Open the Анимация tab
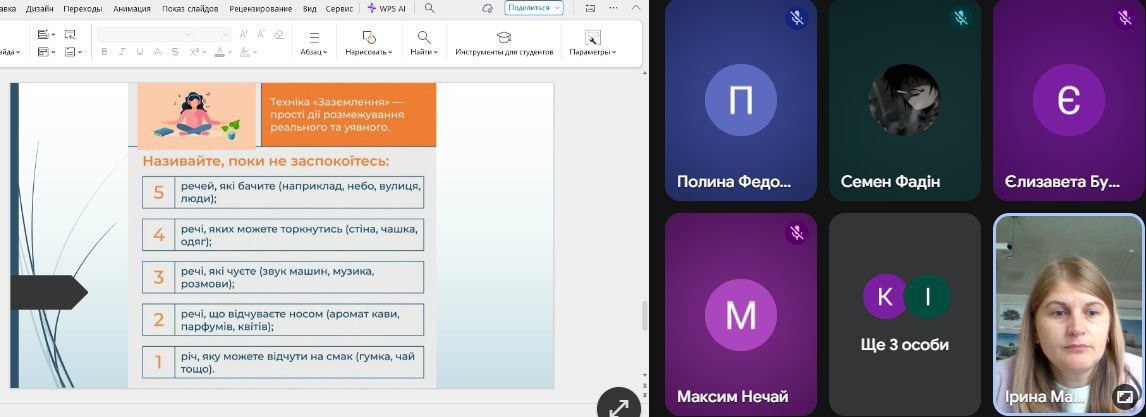Image resolution: width=1146 pixels, height=417 pixels. tap(132, 8)
